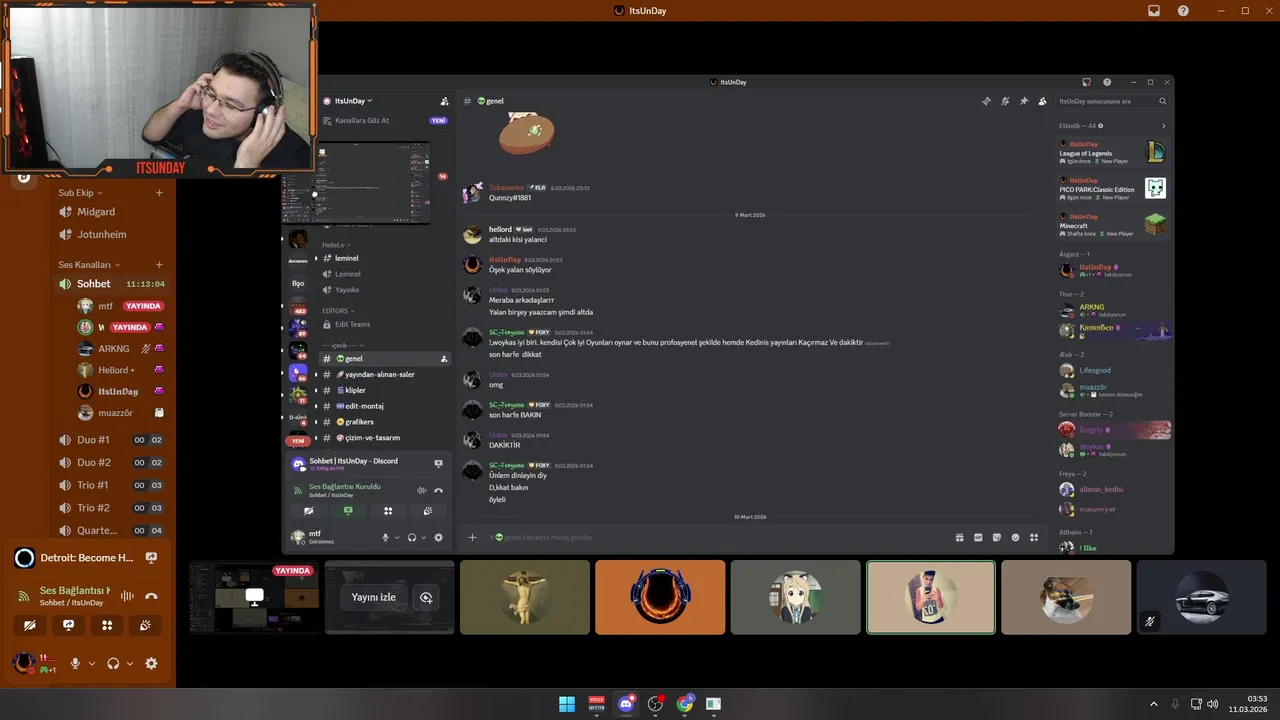Image resolution: width=1280 pixels, height=720 pixels.
Task: Open the Windows Start button
Action: 567,704
